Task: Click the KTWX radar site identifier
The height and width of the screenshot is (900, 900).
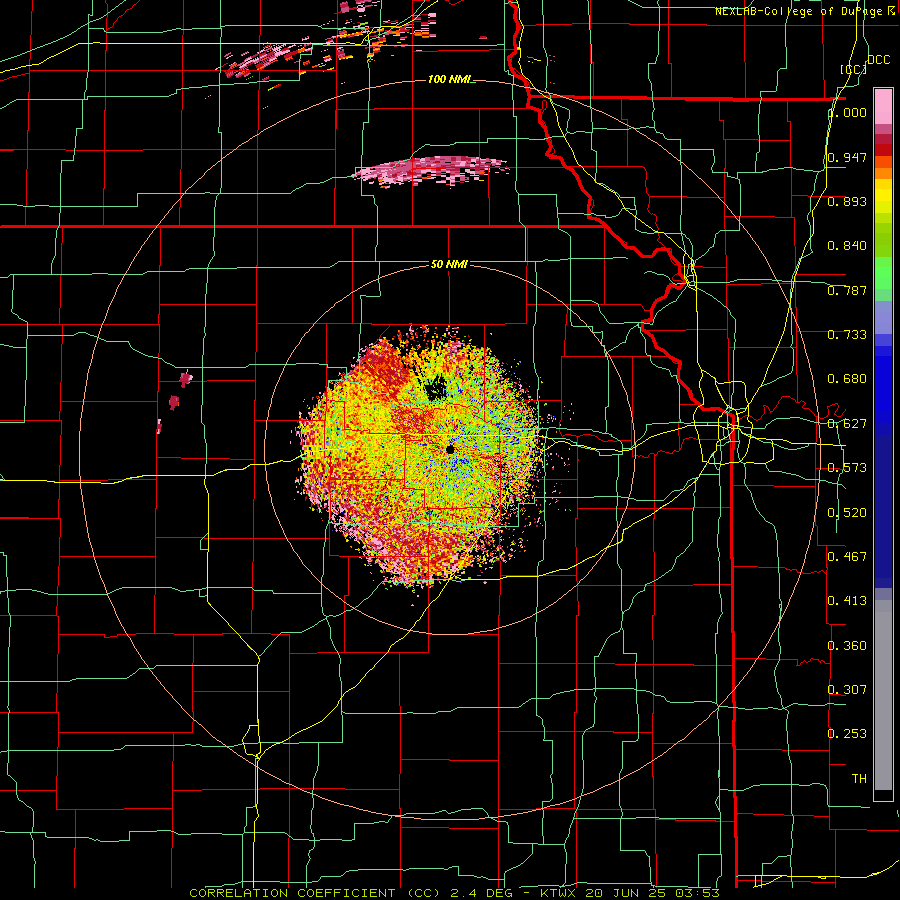Action: click(558, 893)
